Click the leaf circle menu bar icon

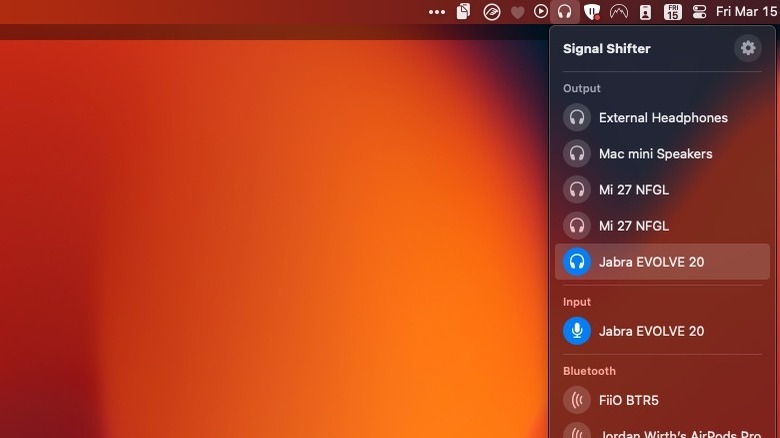coord(491,12)
